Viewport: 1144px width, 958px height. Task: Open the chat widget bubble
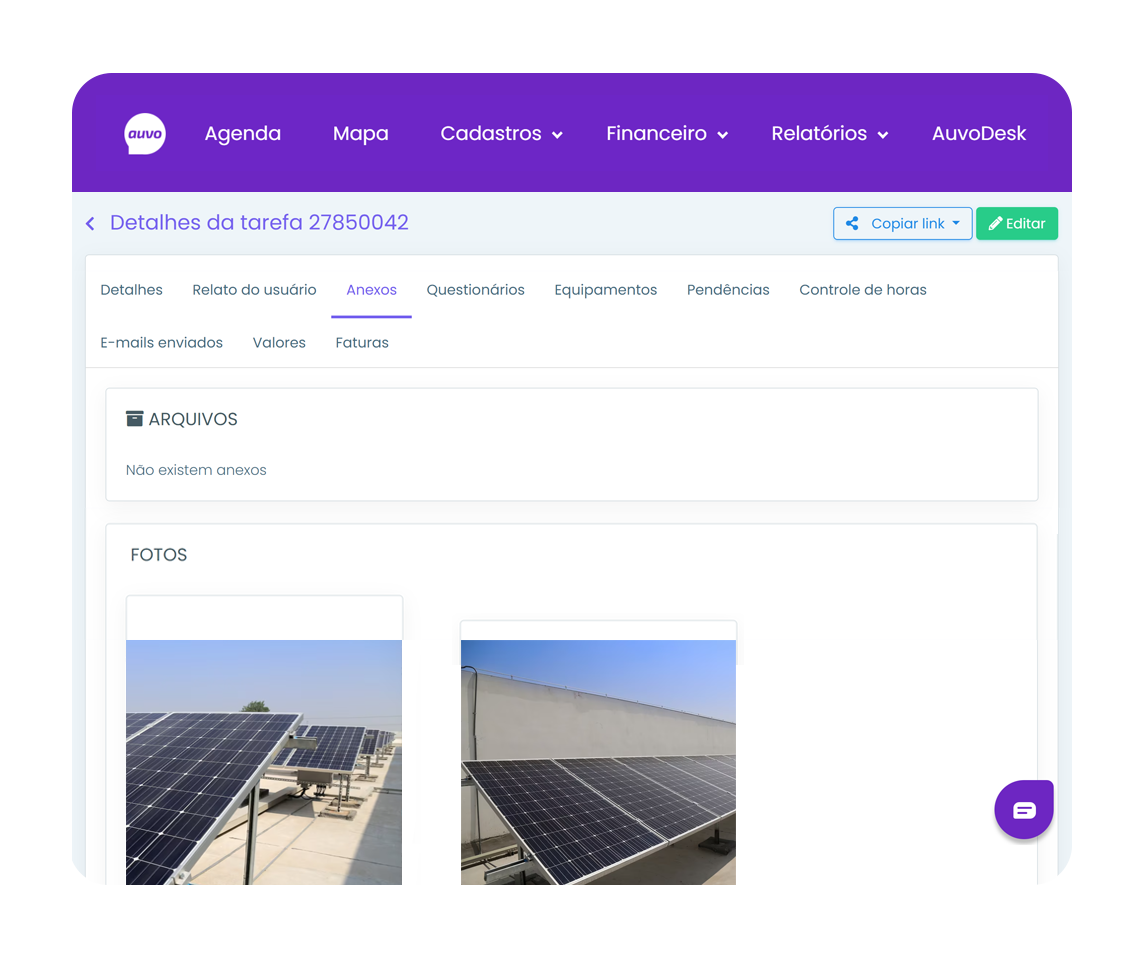[1024, 809]
